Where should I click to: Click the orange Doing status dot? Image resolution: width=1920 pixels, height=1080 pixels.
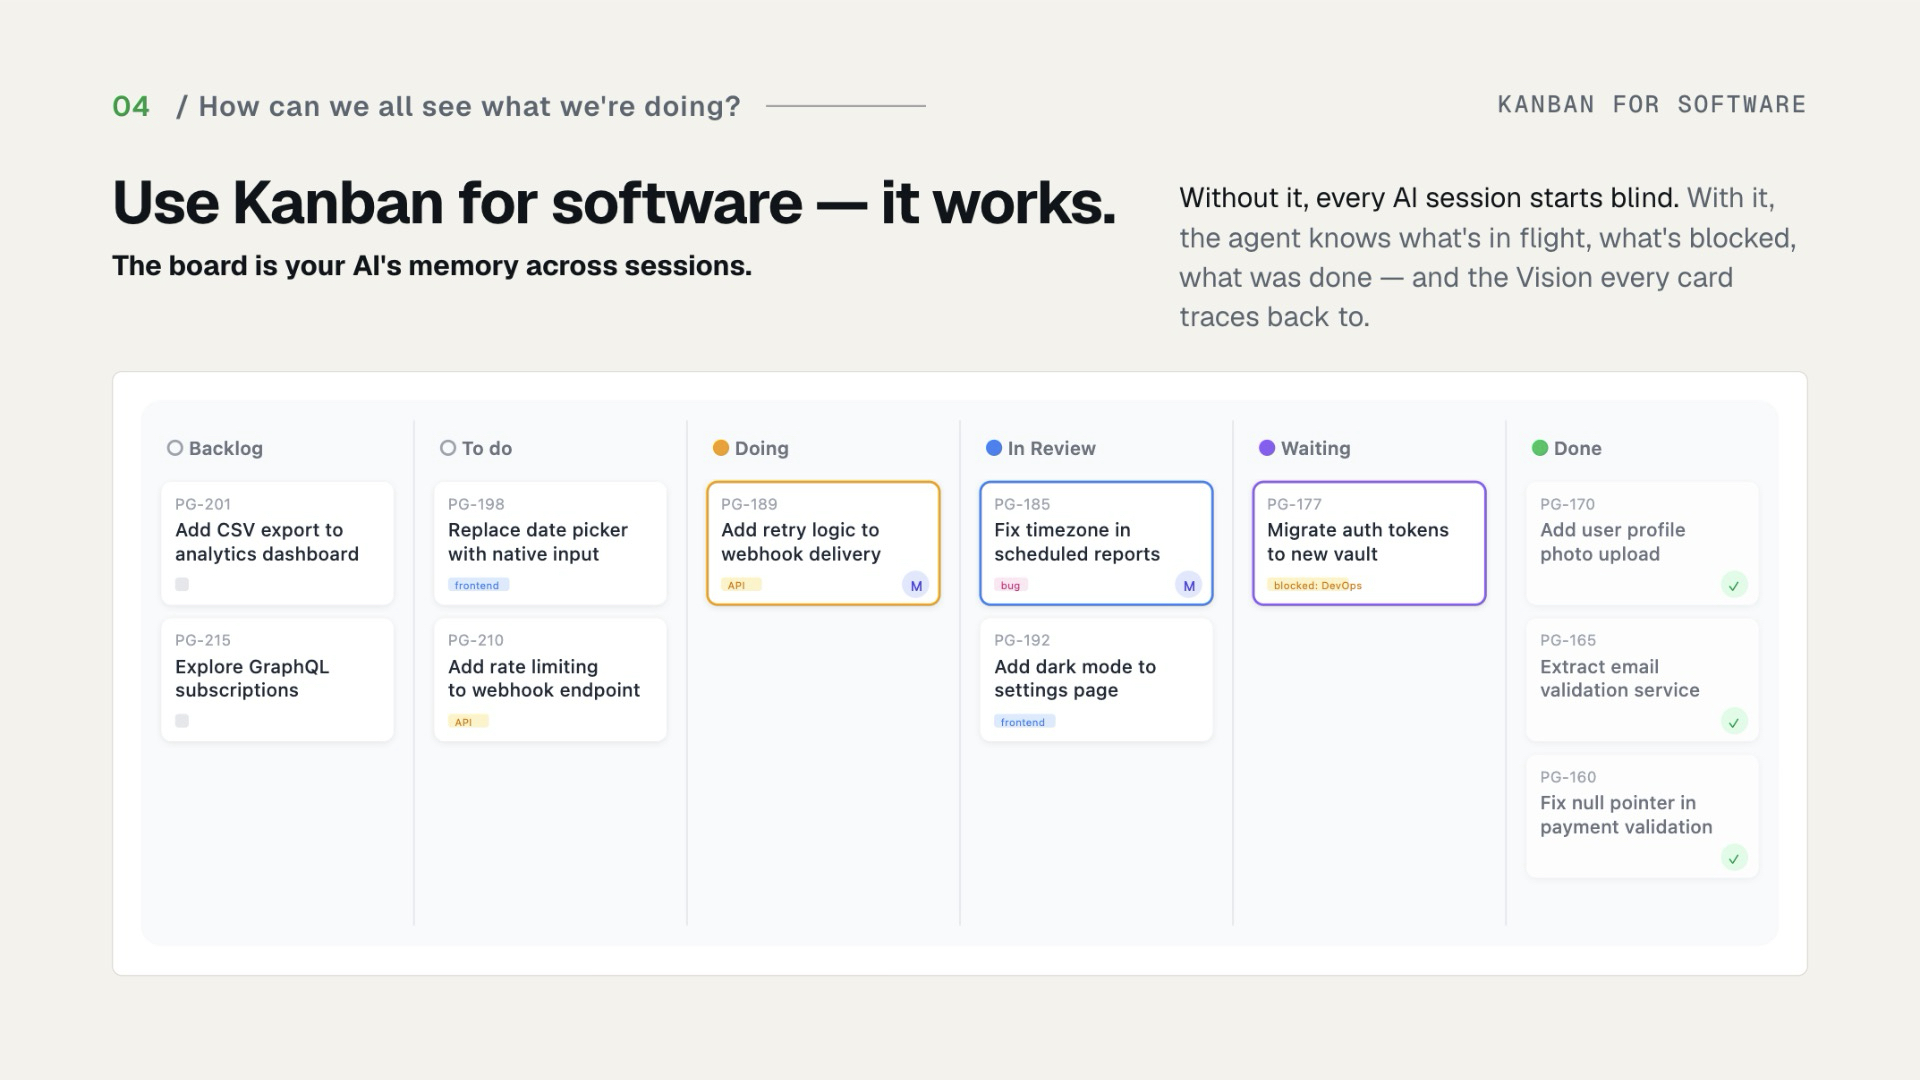pyautogui.click(x=721, y=448)
